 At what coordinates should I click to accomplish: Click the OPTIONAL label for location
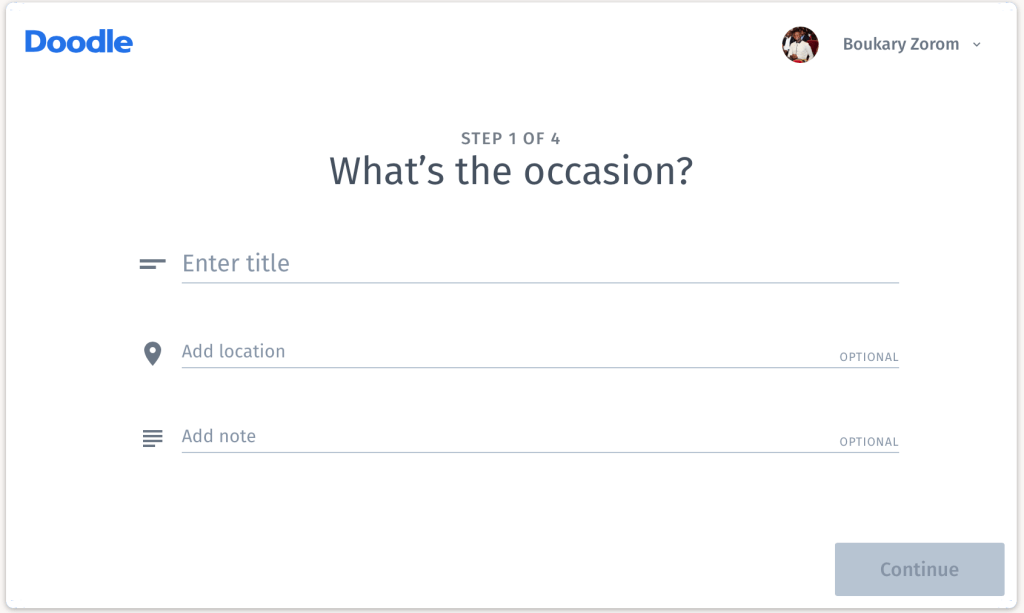[868, 357]
